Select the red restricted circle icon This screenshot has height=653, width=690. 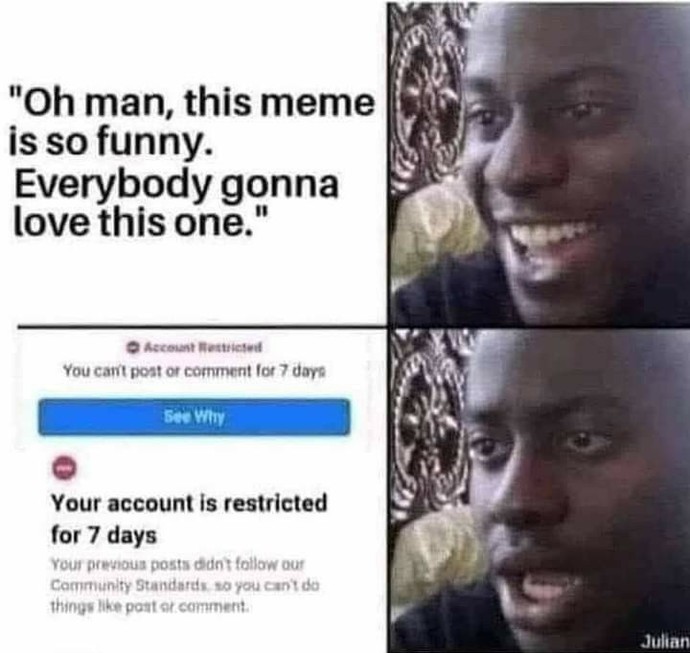(x=65, y=470)
